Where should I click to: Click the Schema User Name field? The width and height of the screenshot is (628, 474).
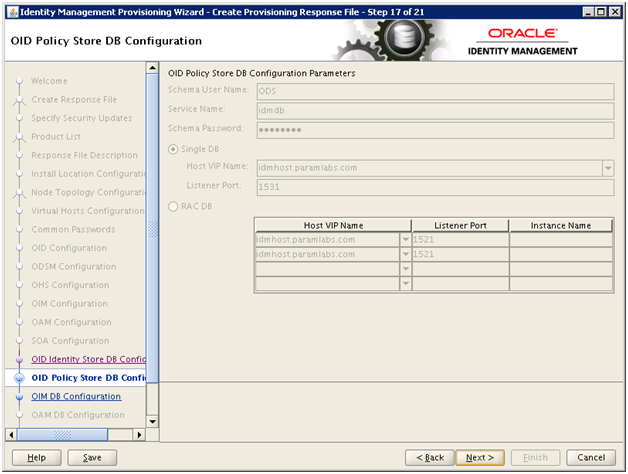tap(435, 91)
